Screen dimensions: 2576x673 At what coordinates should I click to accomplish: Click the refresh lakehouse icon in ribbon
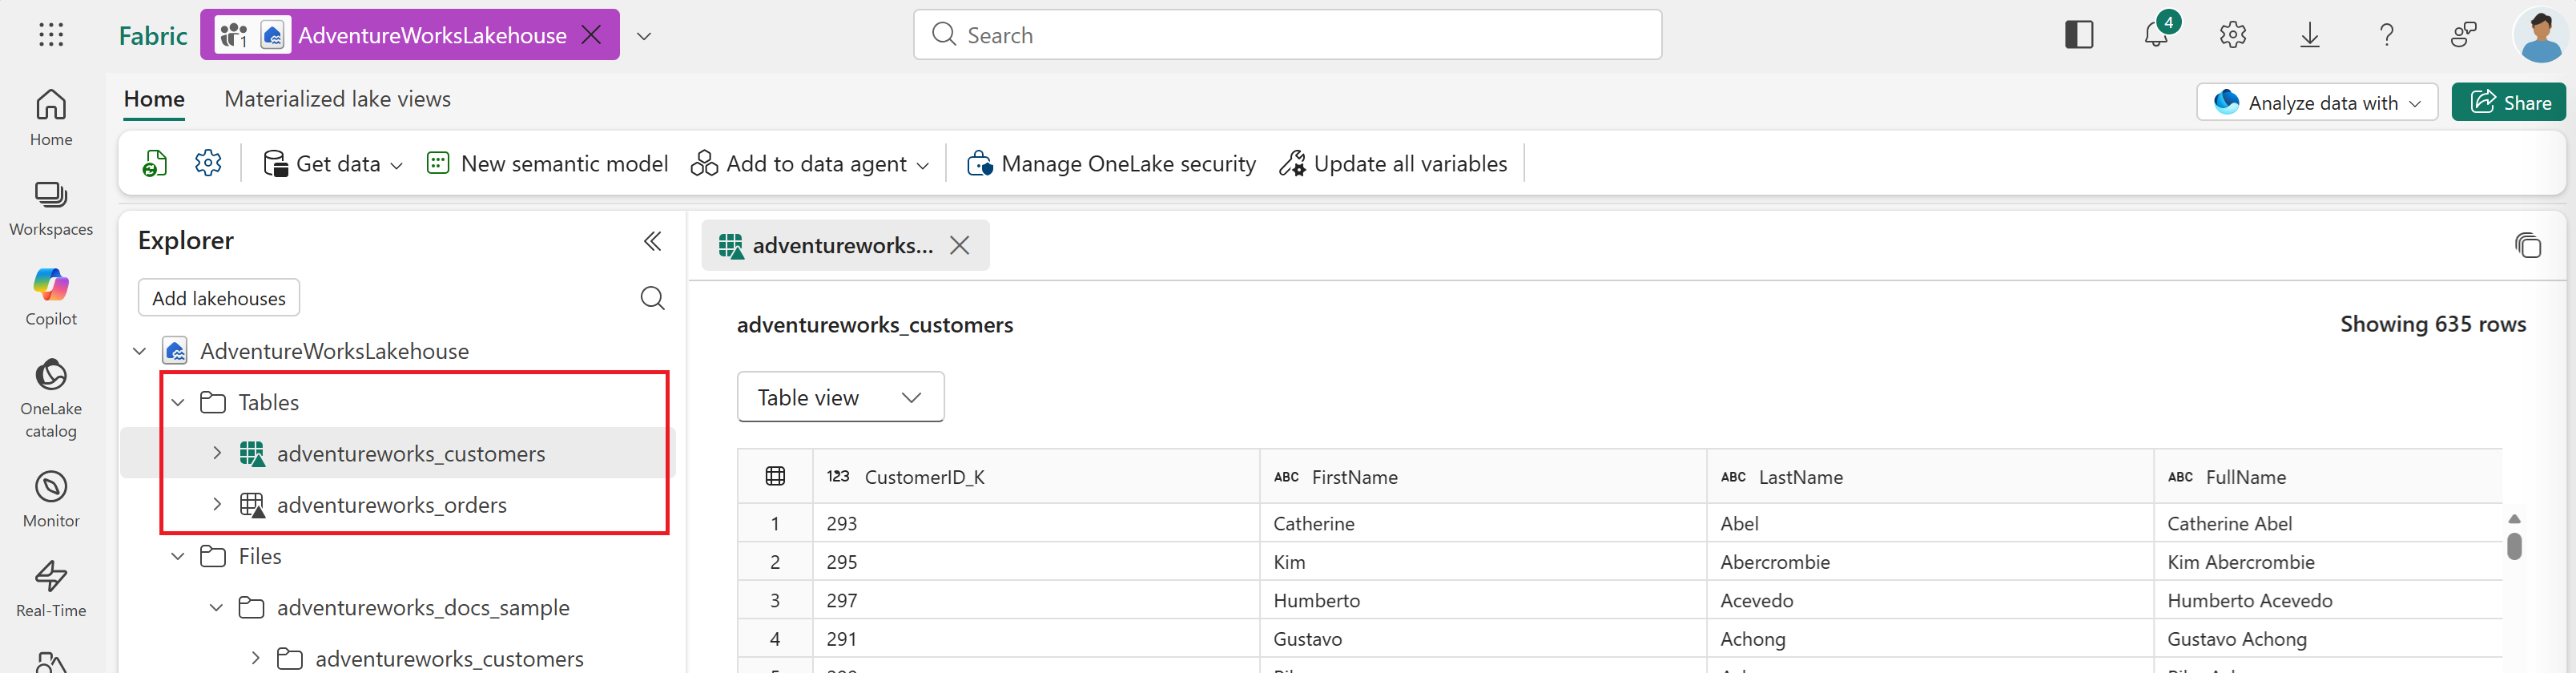coord(155,163)
